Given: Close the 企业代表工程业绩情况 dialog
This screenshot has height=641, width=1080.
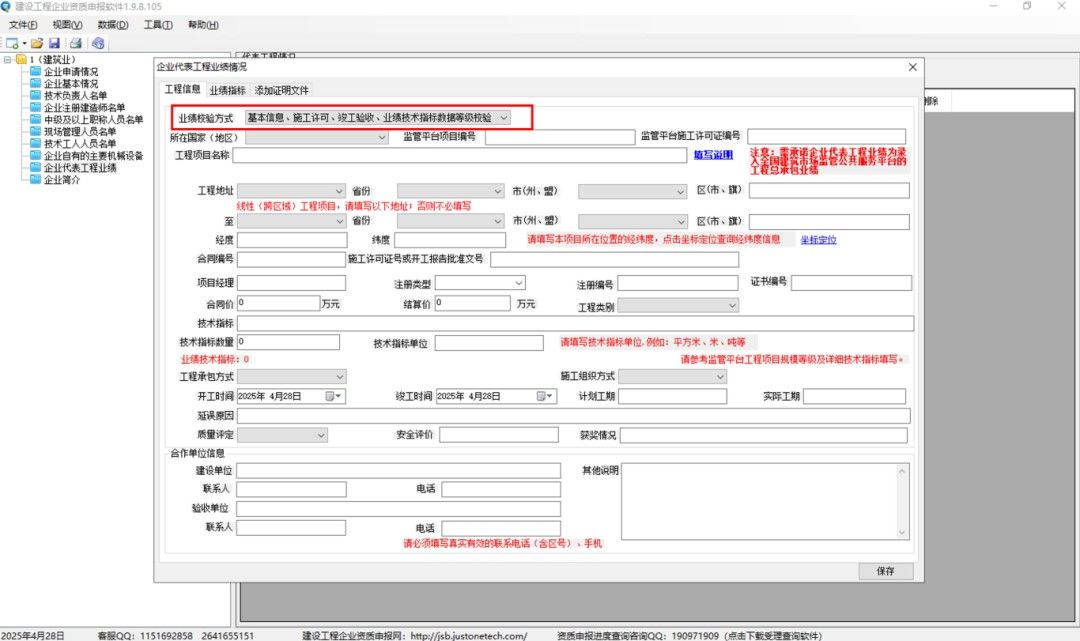Looking at the screenshot, I should [x=911, y=67].
